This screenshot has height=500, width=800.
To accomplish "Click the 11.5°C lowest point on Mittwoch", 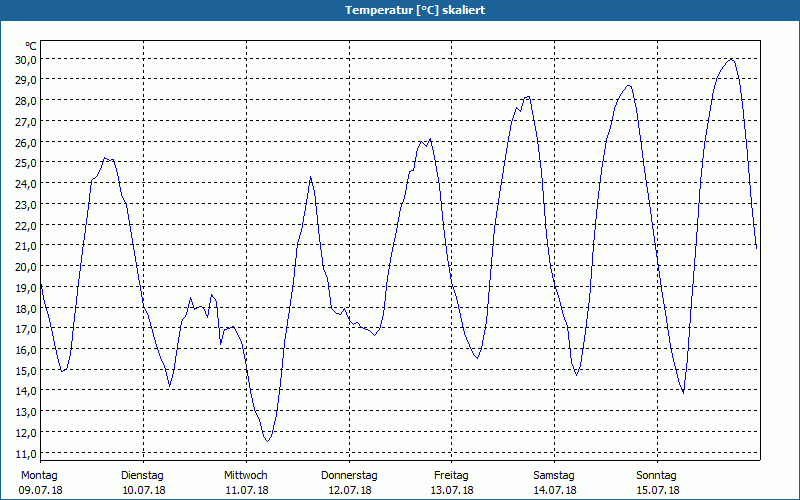I will coord(267,441).
